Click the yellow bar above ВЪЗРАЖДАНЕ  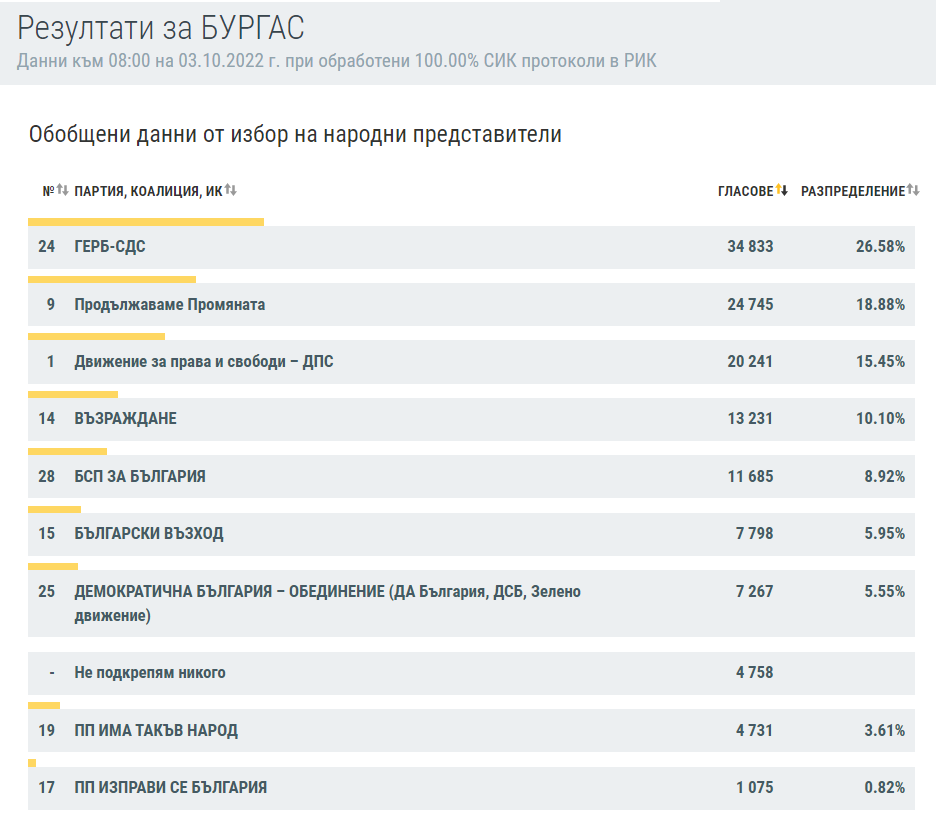pos(73,394)
